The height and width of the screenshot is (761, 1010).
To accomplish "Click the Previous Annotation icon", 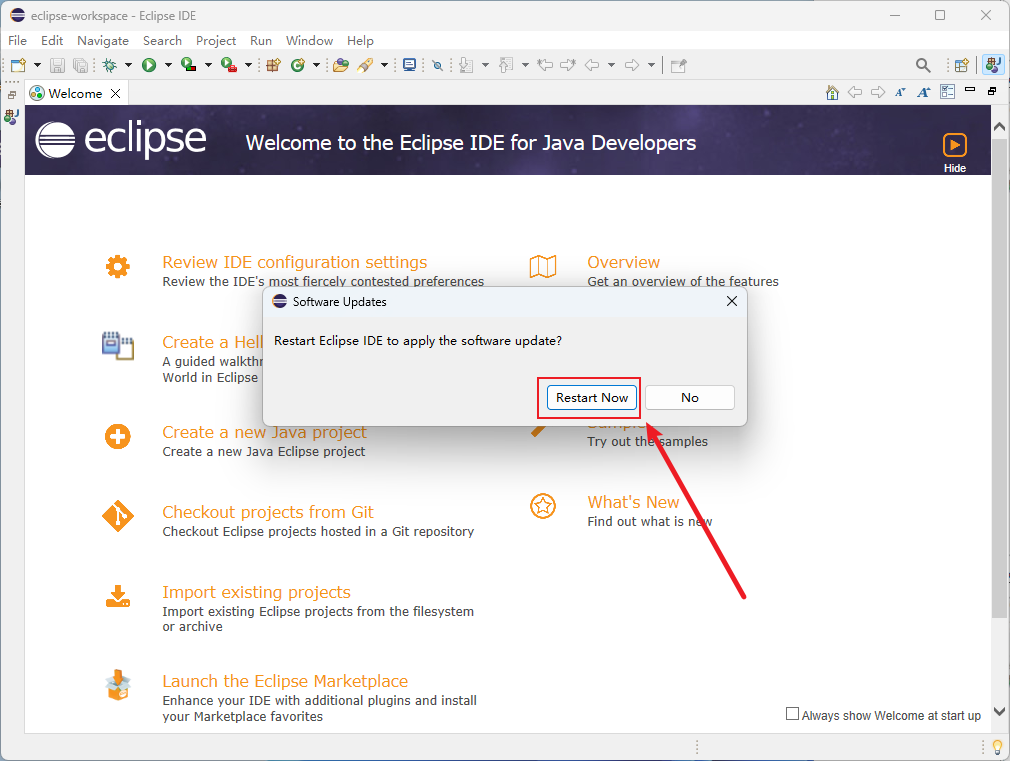I will point(507,65).
